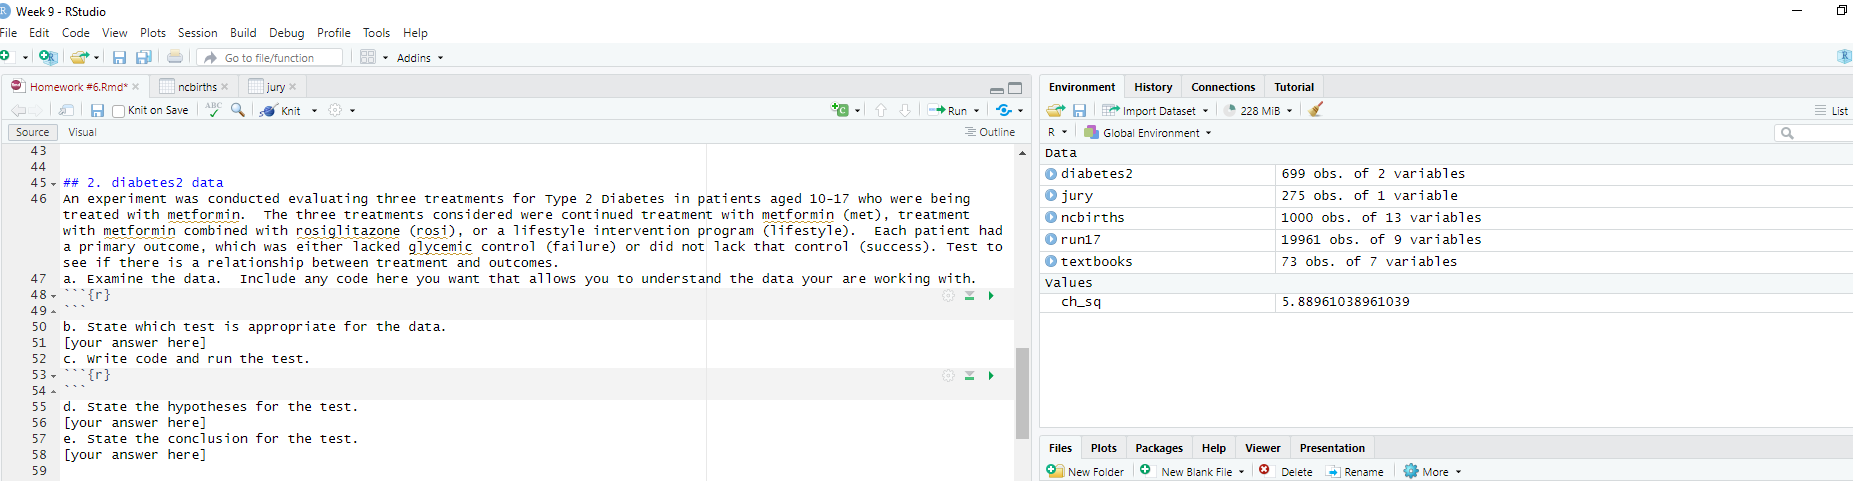Screen dimensions: 1853x481
Task: Run all chunks above line 48 chunk
Action: (x=969, y=295)
